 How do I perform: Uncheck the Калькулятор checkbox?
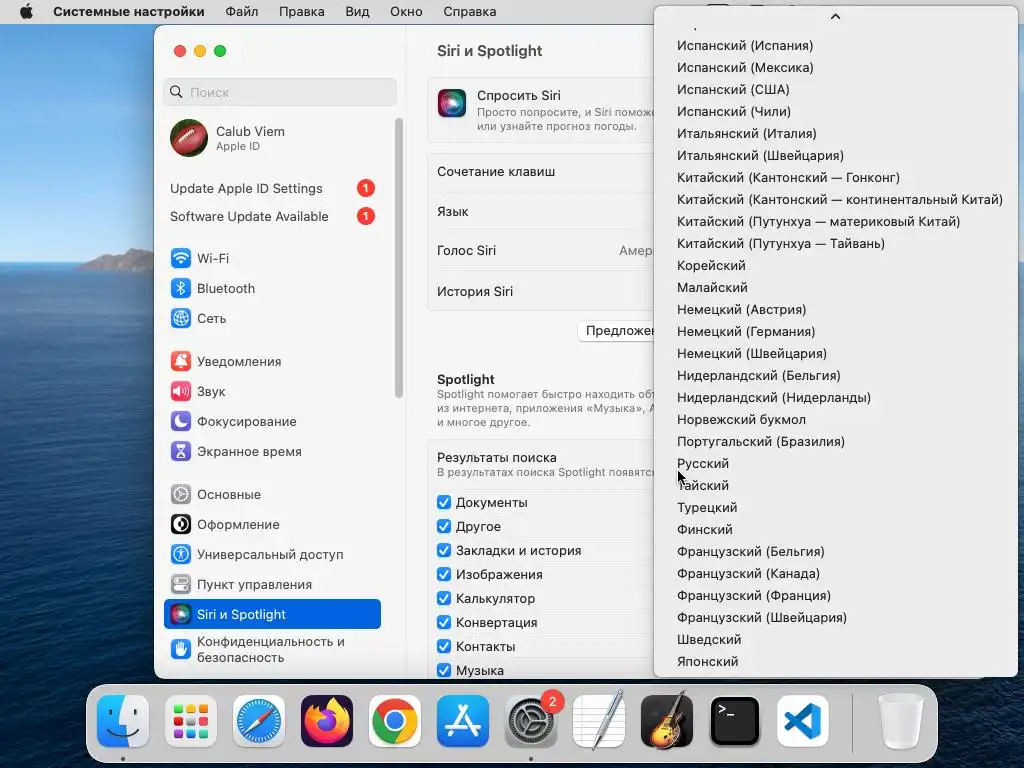(444, 598)
